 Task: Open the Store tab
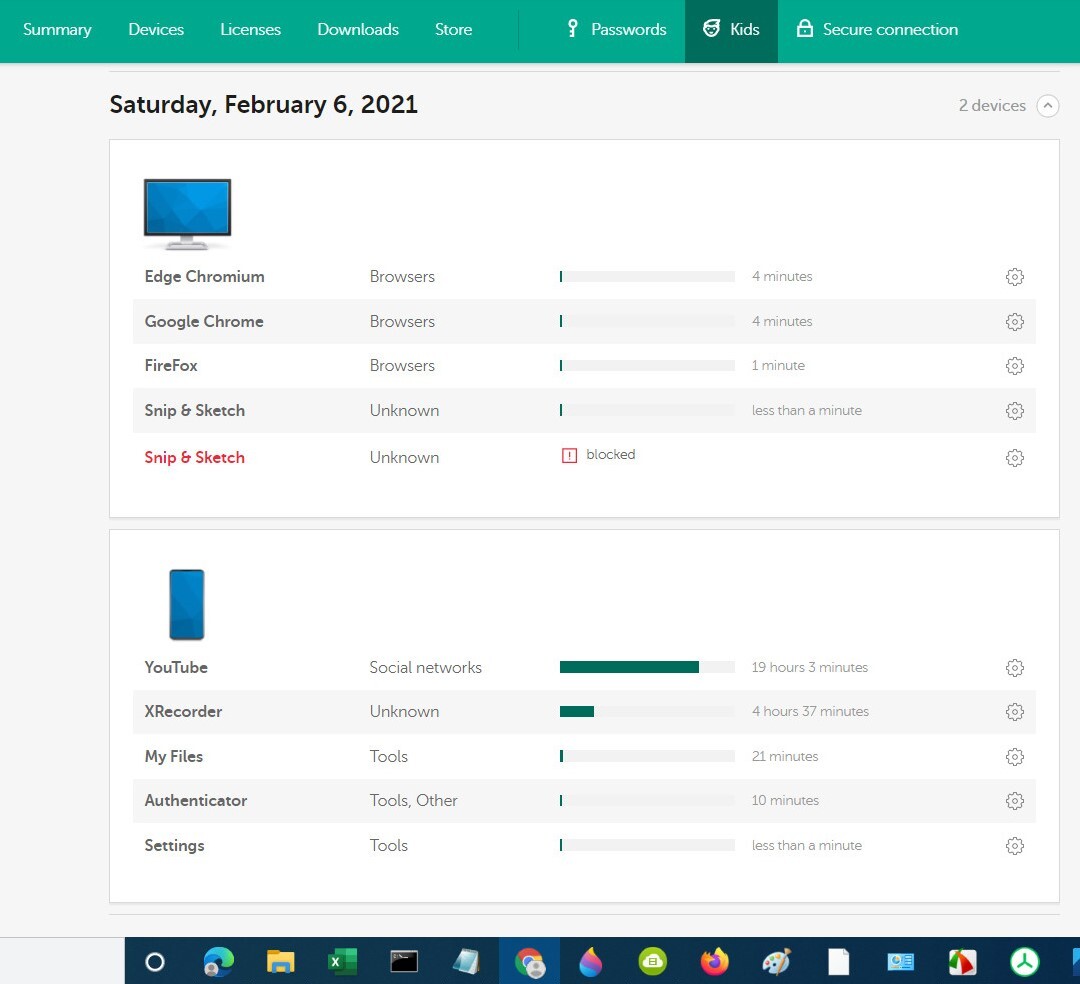pyautogui.click(x=453, y=30)
